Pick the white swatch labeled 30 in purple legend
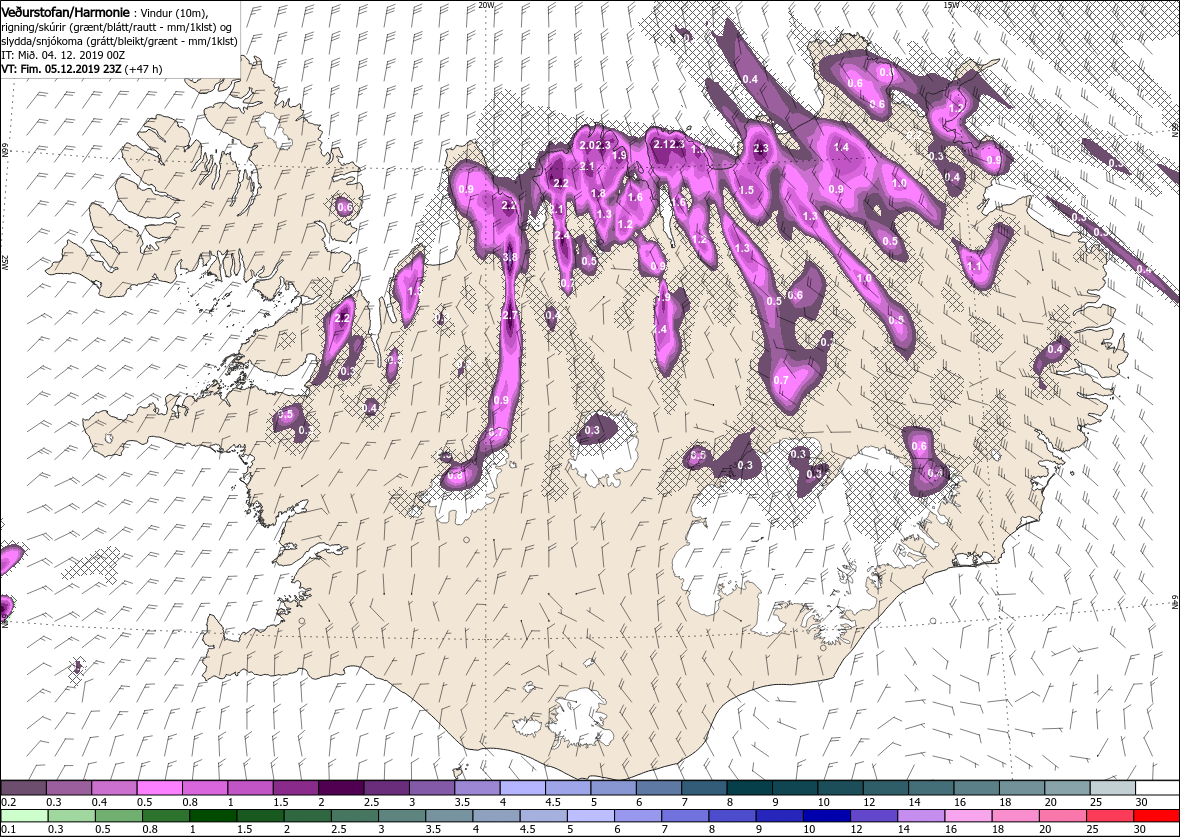 [1157, 787]
